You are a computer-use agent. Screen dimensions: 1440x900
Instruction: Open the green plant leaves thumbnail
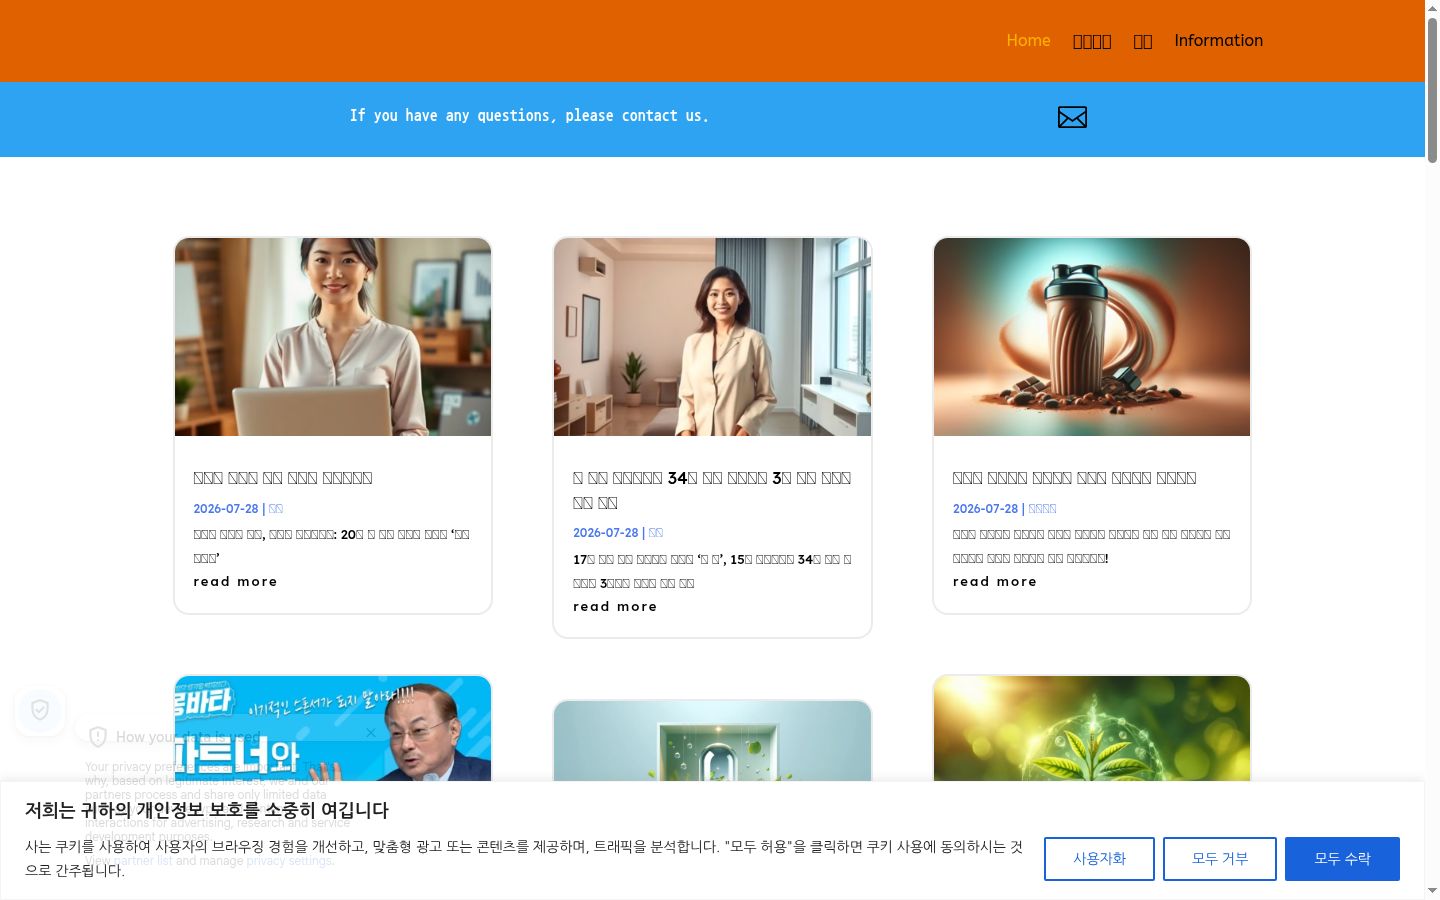point(1092,729)
